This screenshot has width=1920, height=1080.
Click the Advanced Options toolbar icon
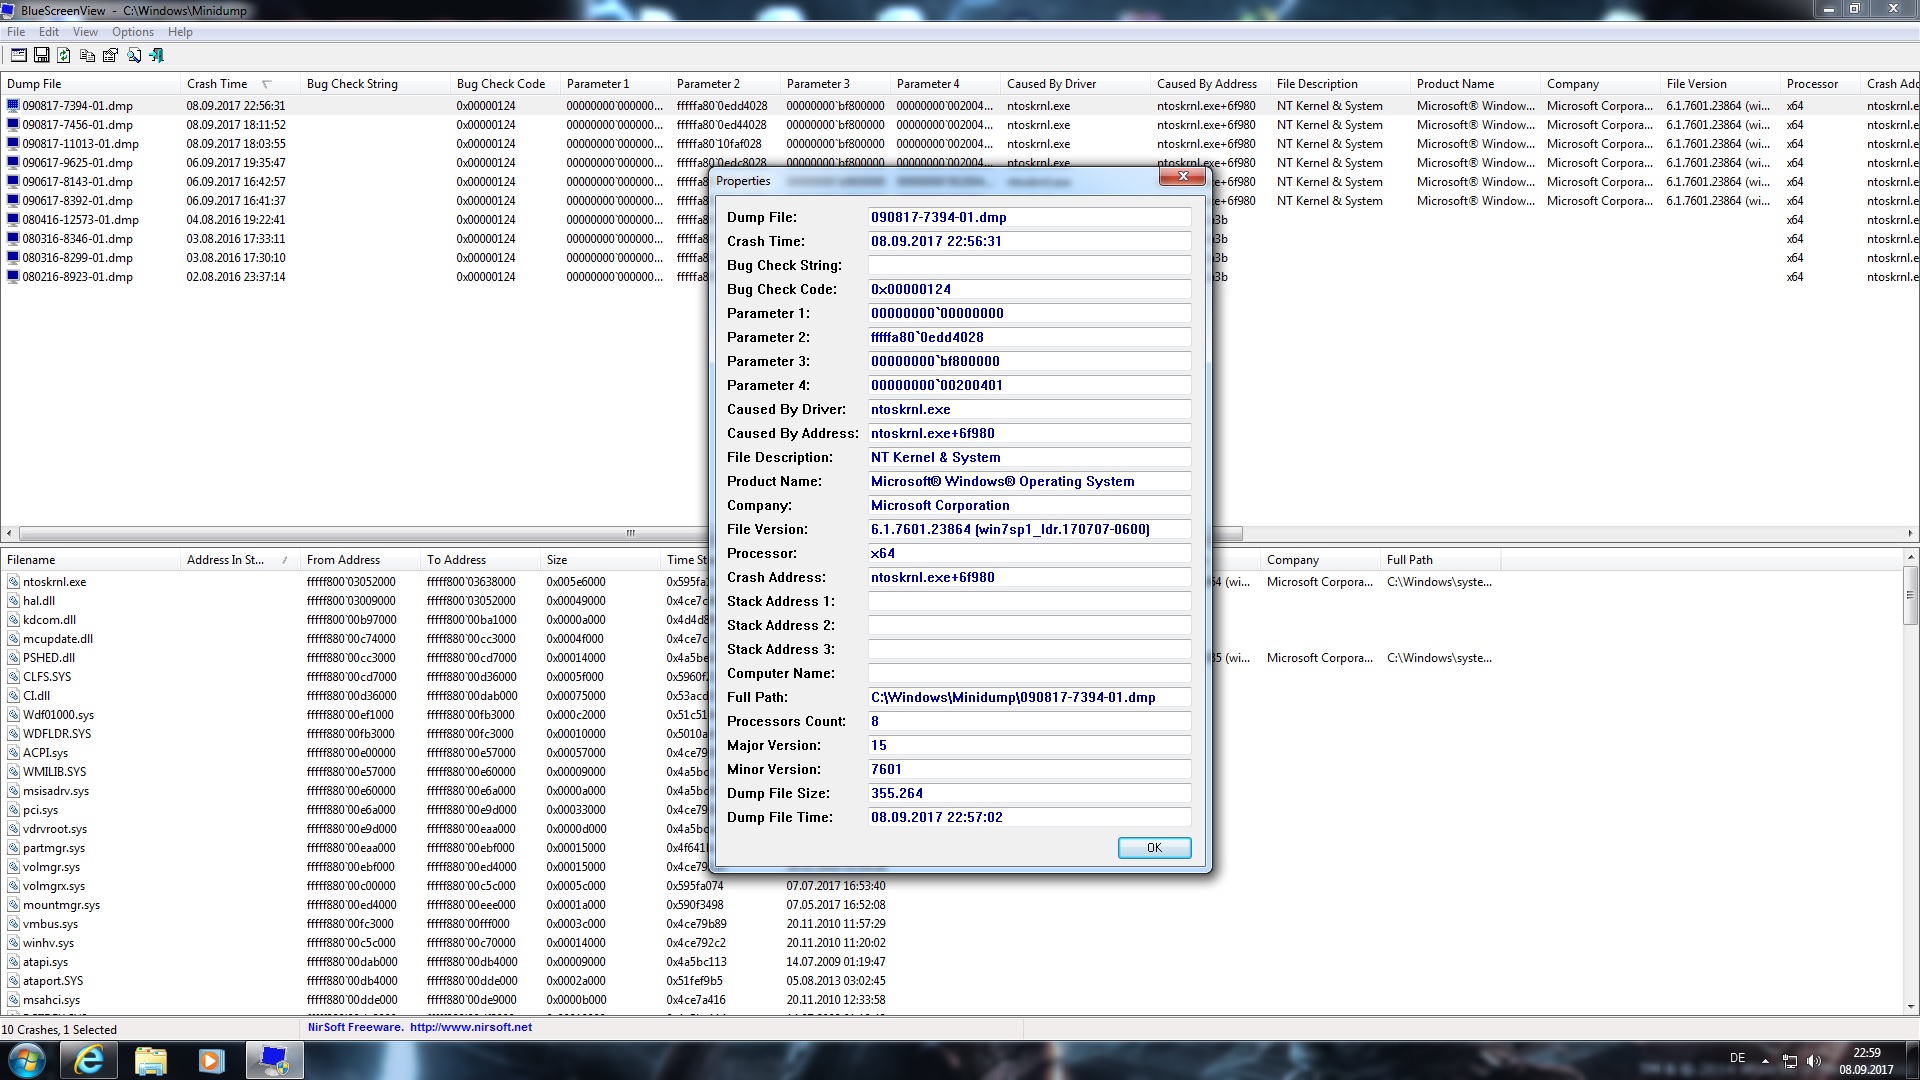[19, 55]
